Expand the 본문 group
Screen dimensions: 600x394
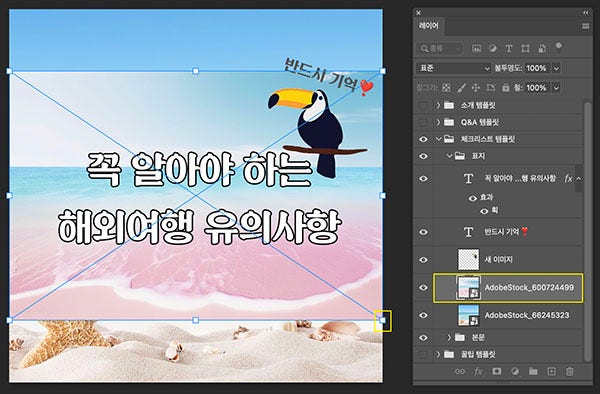[450, 338]
